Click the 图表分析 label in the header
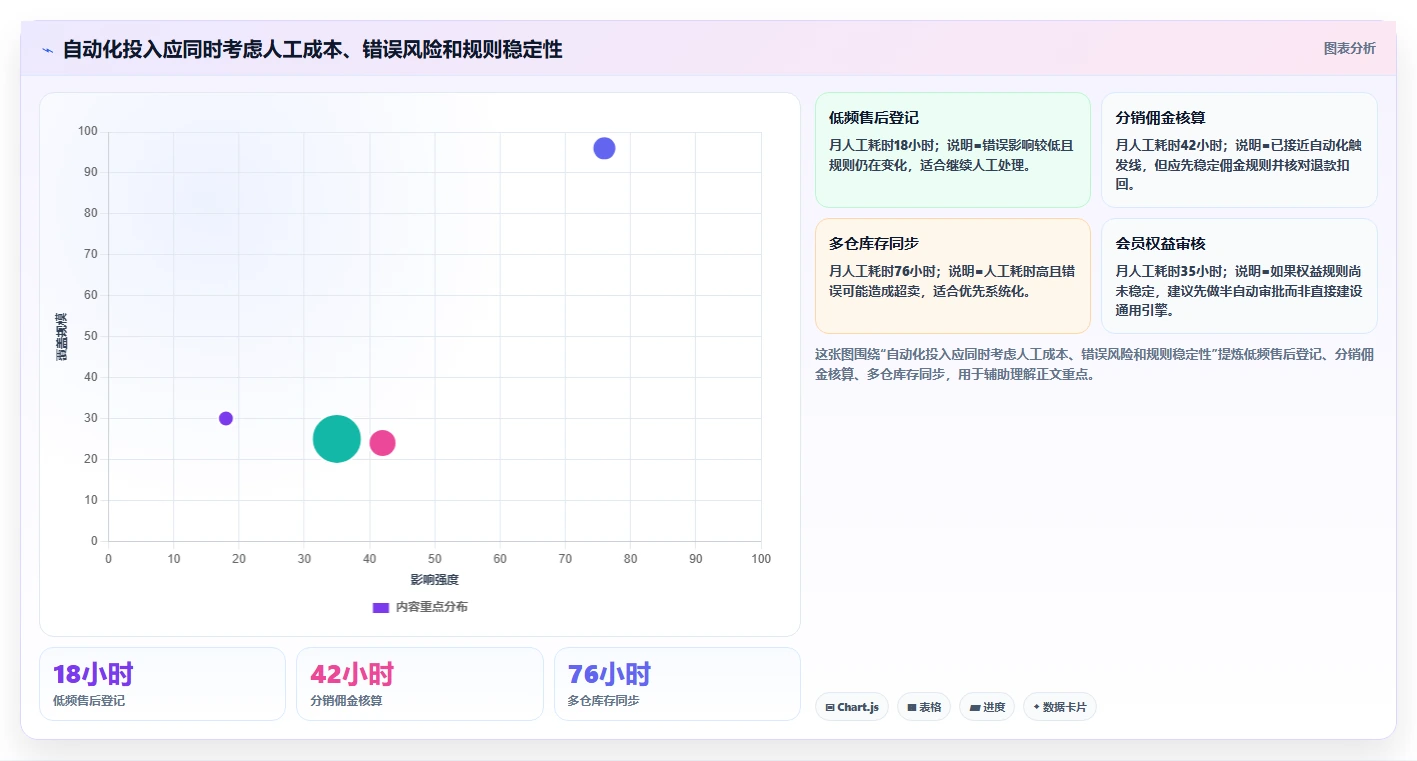This screenshot has width=1417, height=761. click(x=1349, y=48)
